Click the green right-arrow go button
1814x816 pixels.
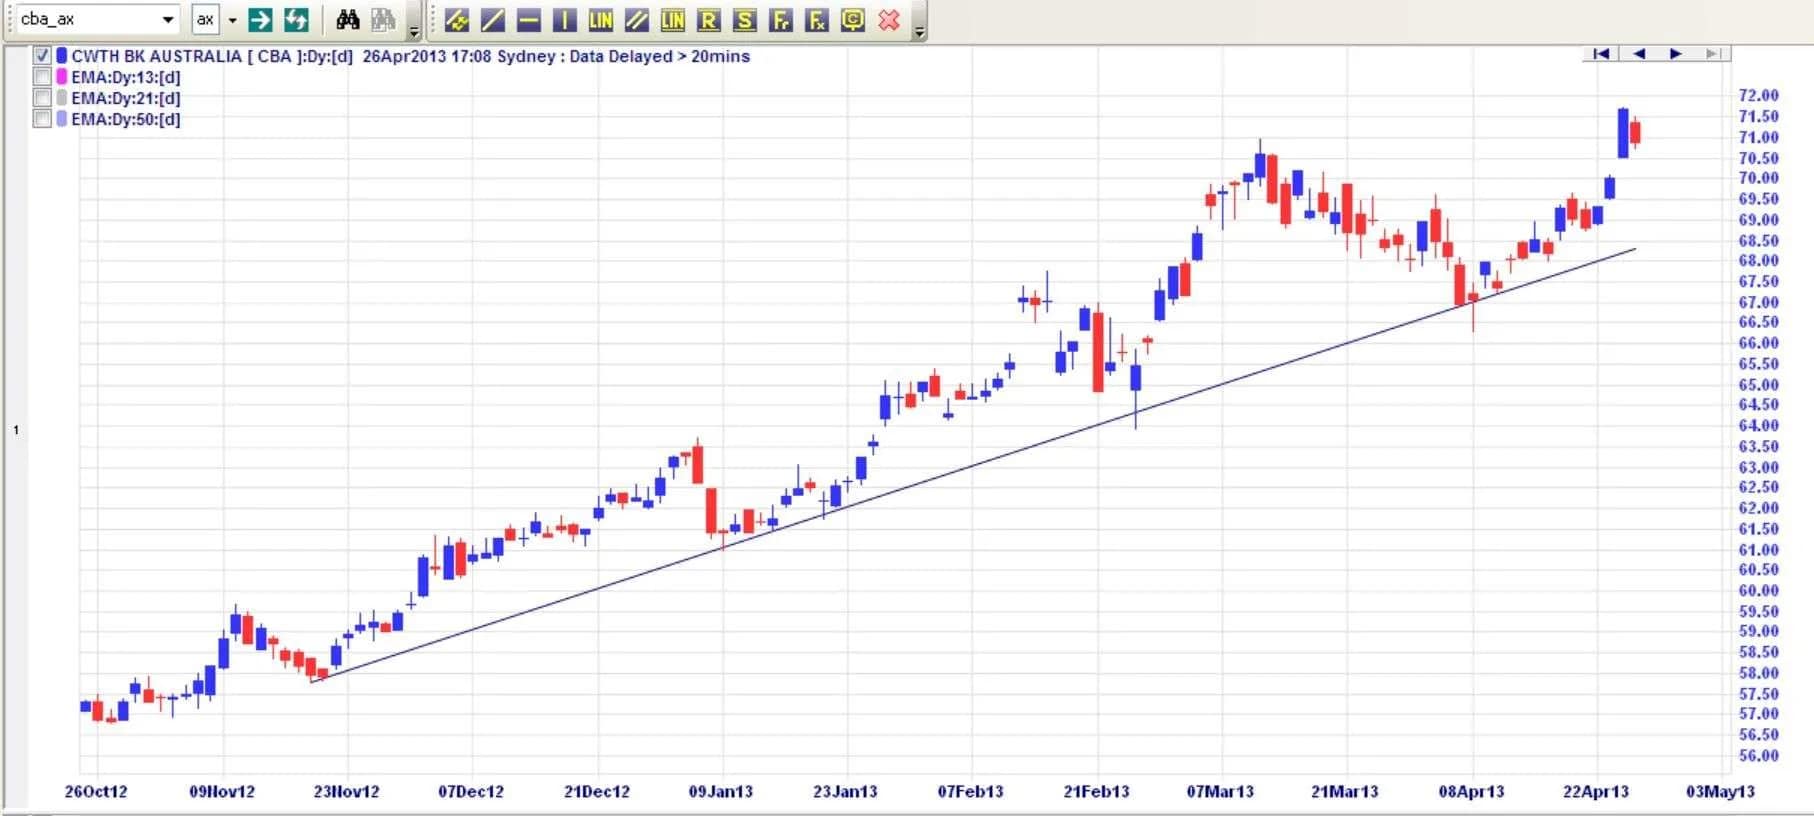260,19
